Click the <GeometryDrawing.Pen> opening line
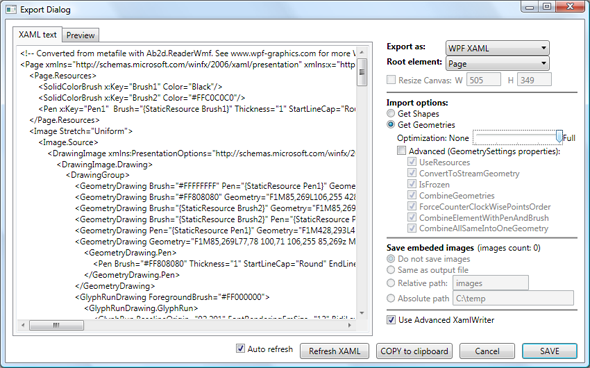The image size is (590, 368). click(130, 252)
